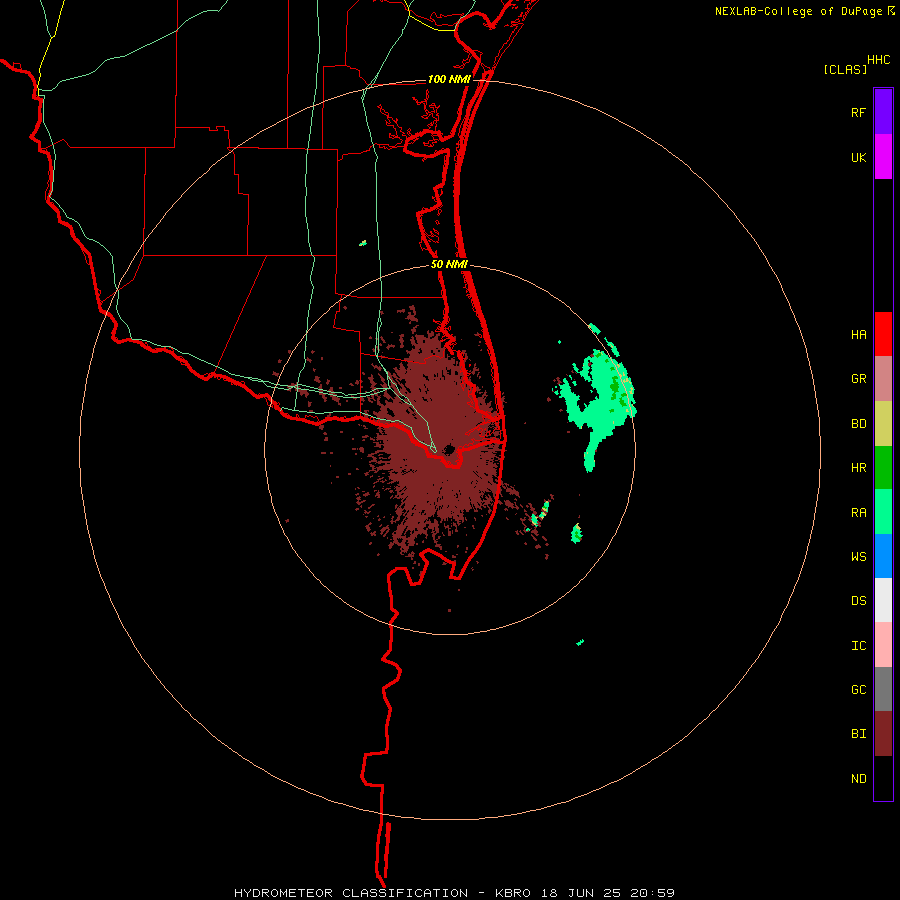Screen dimensions: 900x900
Task: Click the 20:59 time stamp
Action: [652, 893]
